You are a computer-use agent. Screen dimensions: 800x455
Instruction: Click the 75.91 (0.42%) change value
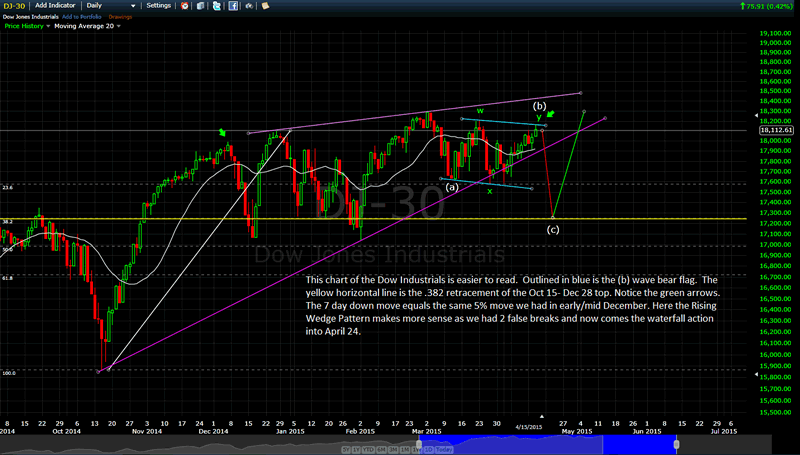coord(769,6)
